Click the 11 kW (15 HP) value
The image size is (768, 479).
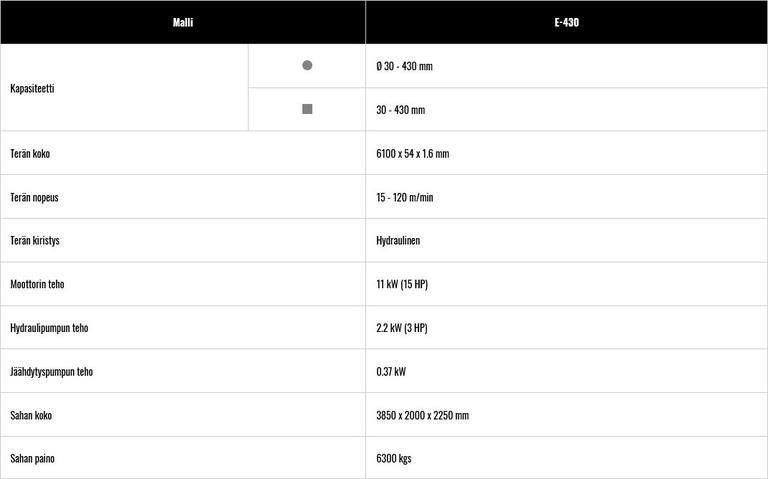pos(402,284)
